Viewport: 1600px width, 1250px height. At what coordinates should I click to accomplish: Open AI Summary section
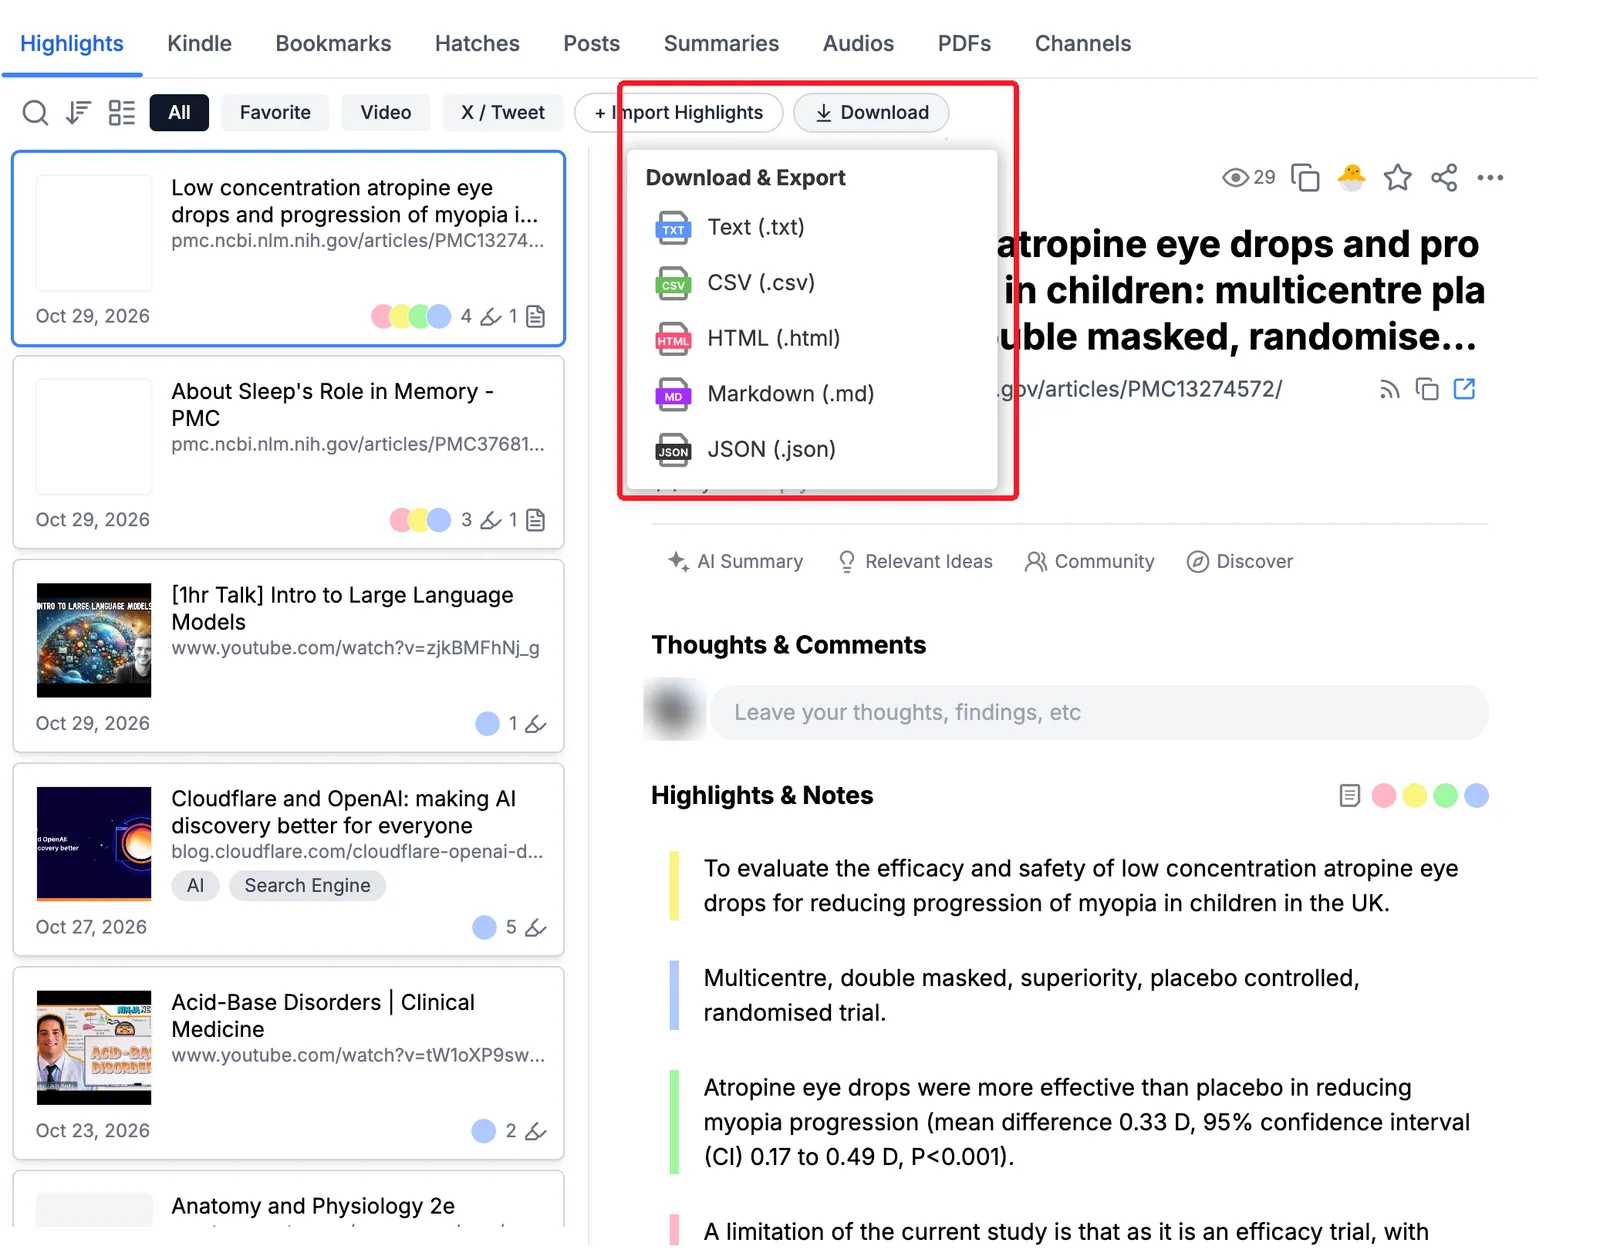(x=735, y=562)
